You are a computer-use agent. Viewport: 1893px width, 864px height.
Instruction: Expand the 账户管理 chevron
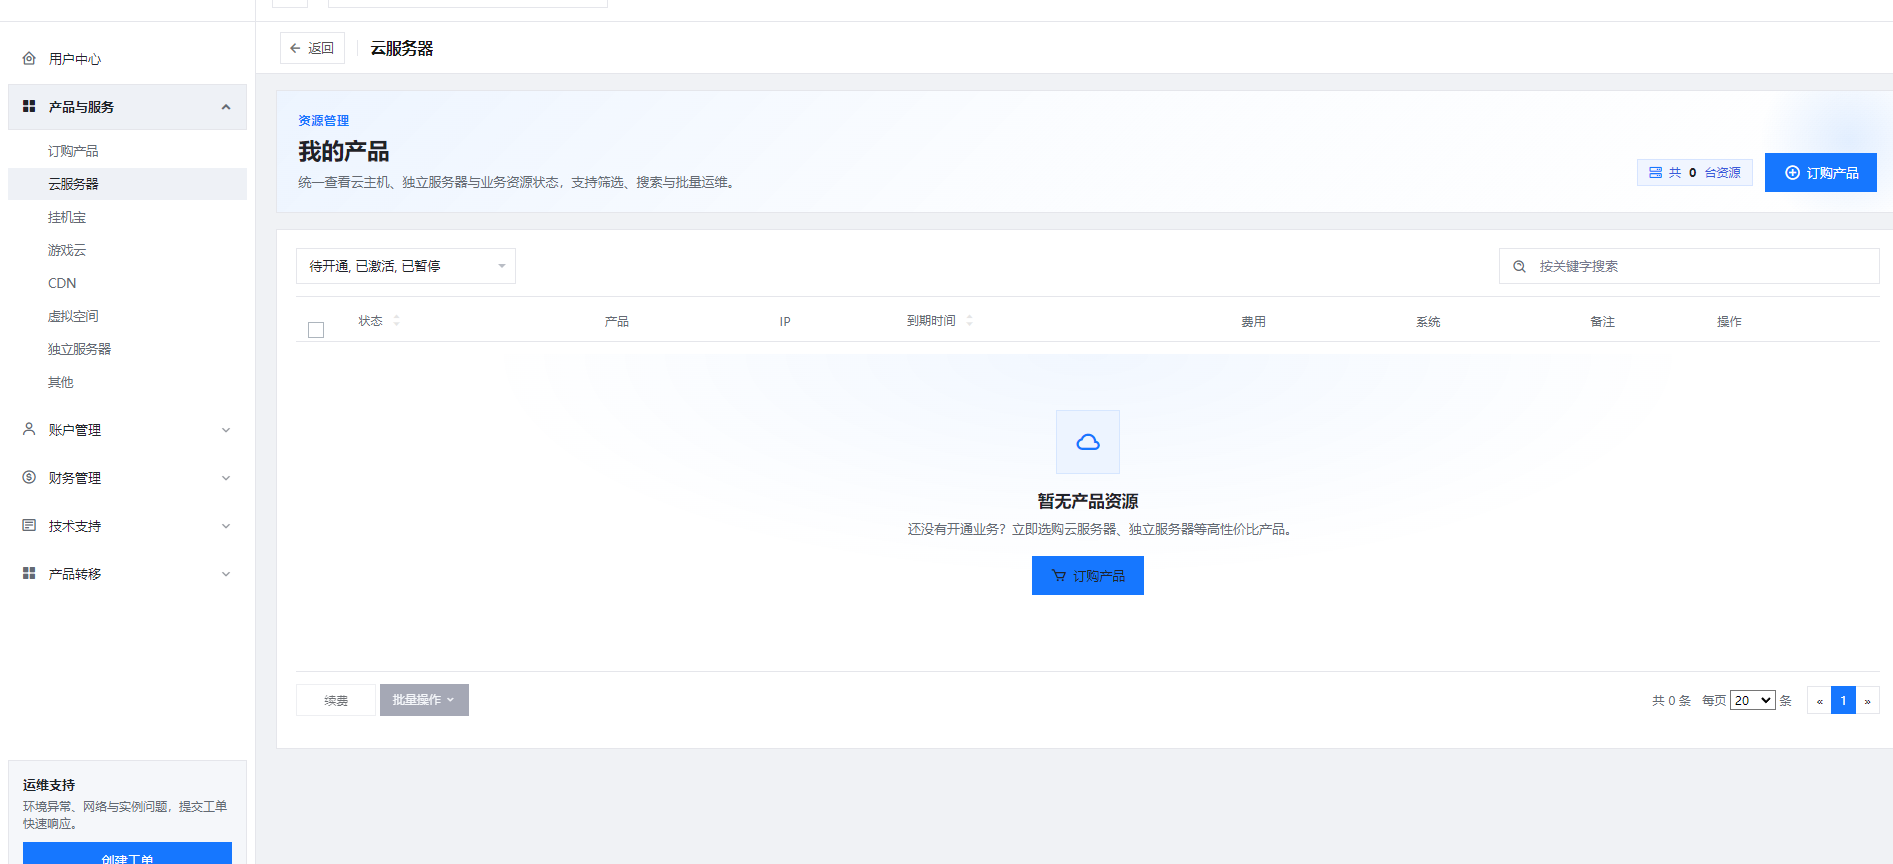226,430
